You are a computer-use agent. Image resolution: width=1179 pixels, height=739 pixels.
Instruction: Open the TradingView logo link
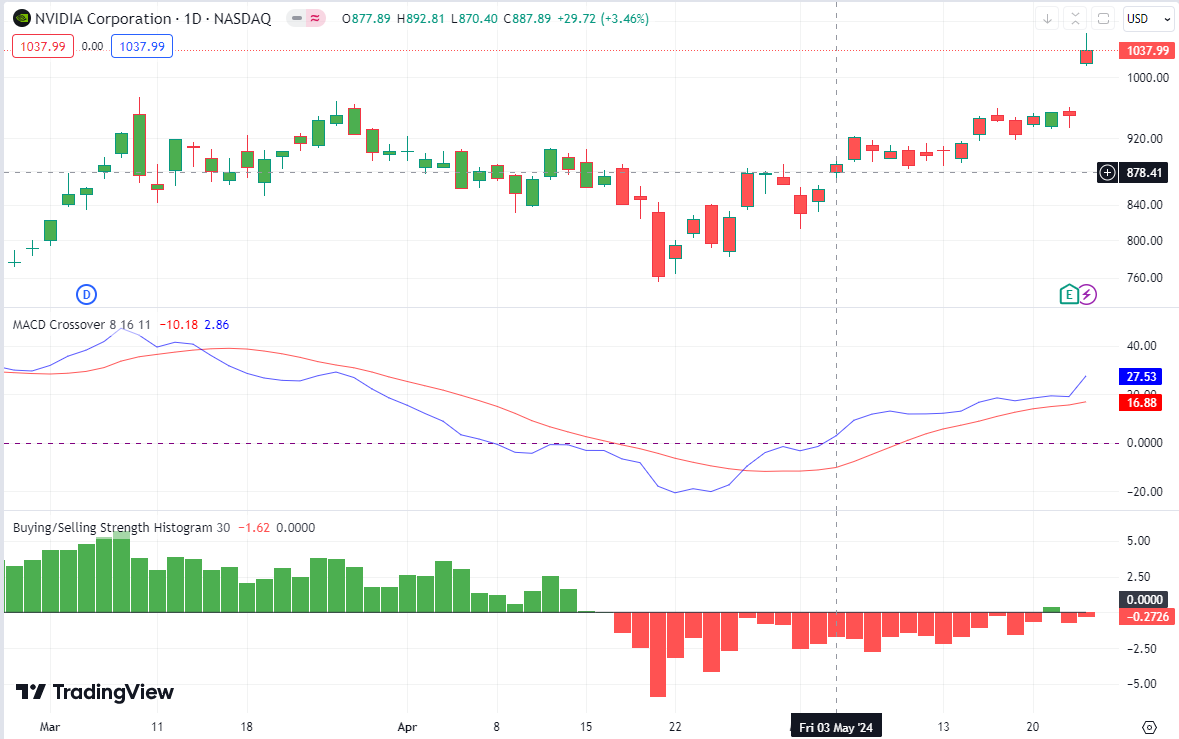tap(94, 692)
